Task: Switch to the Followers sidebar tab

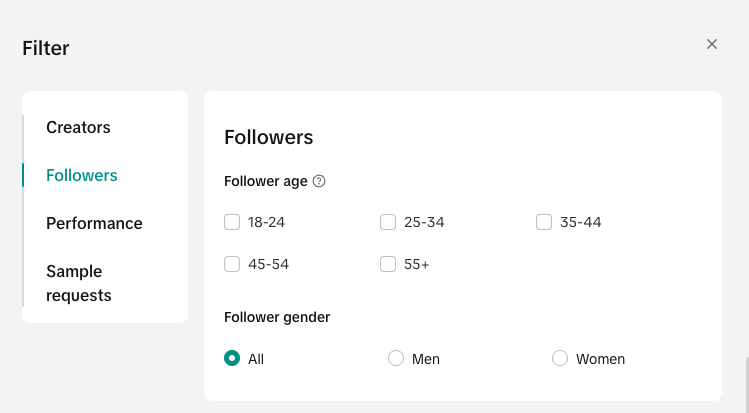Action: coord(82,175)
